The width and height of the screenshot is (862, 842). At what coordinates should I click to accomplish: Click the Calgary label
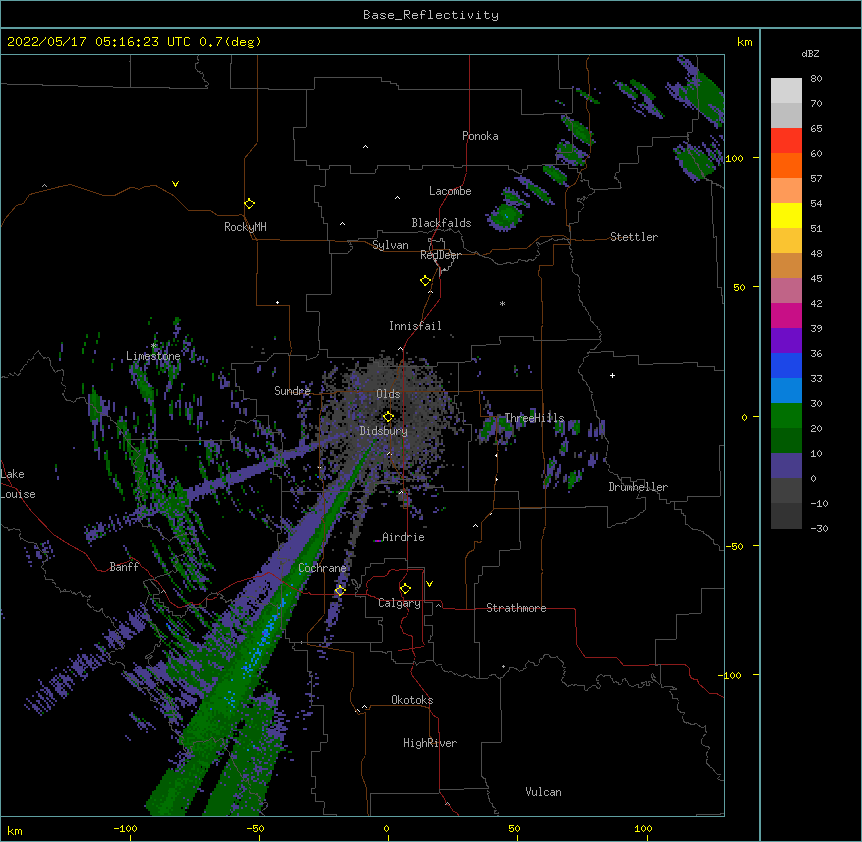(399, 603)
